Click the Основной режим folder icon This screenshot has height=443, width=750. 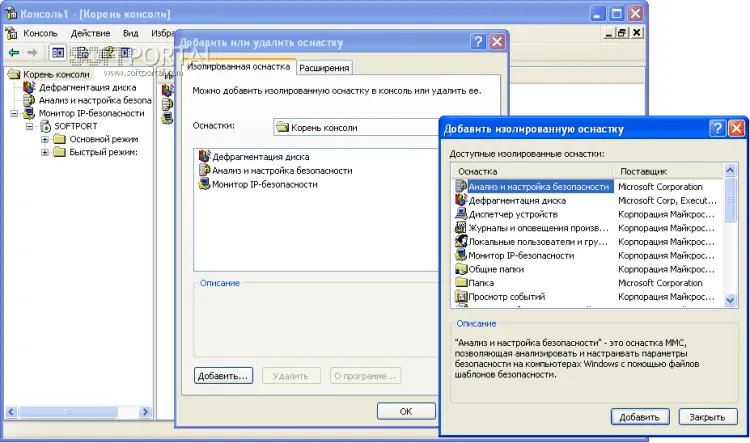(59, 139)
